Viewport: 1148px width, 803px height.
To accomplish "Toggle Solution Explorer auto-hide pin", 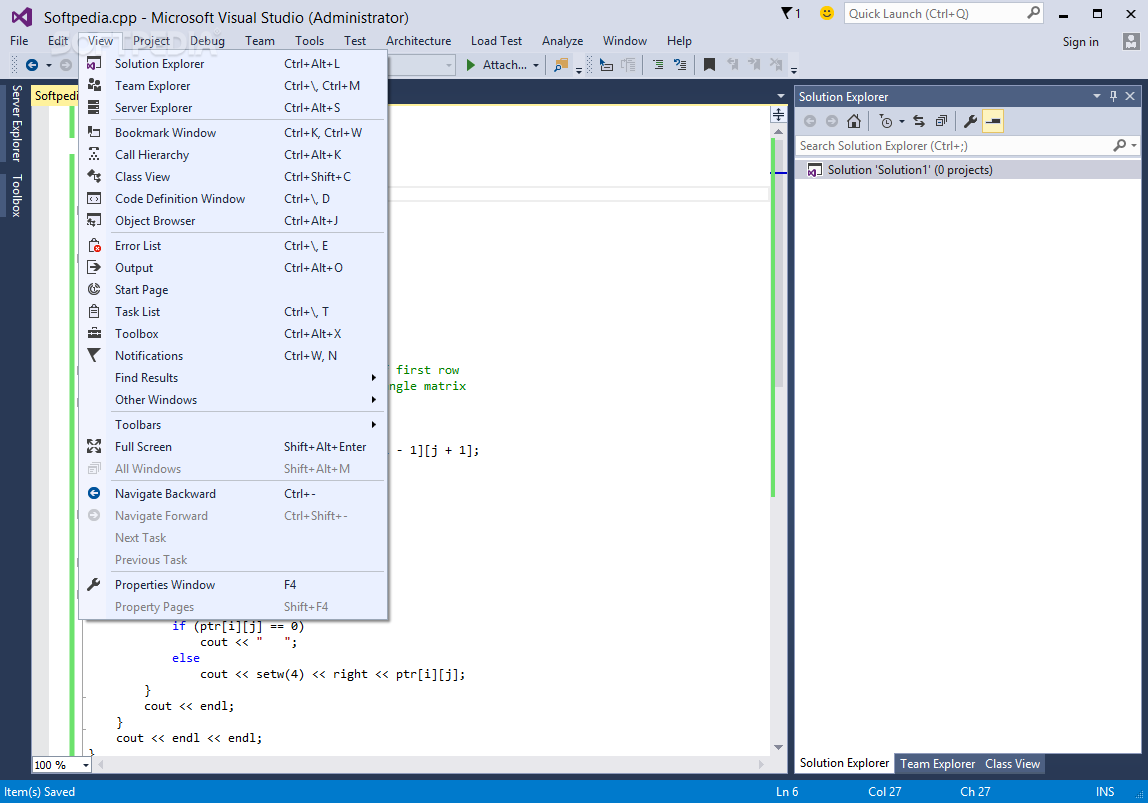I will (x=1114, y=96).
